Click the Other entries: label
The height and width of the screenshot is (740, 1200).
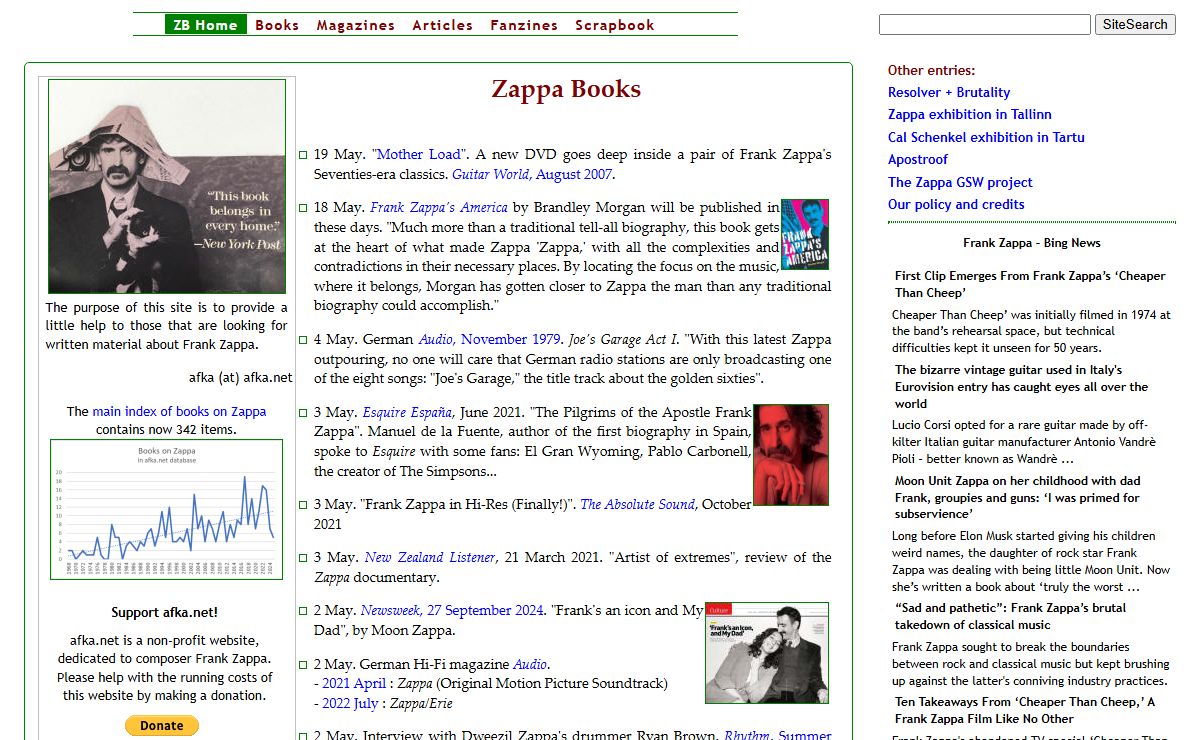[931, 70]
